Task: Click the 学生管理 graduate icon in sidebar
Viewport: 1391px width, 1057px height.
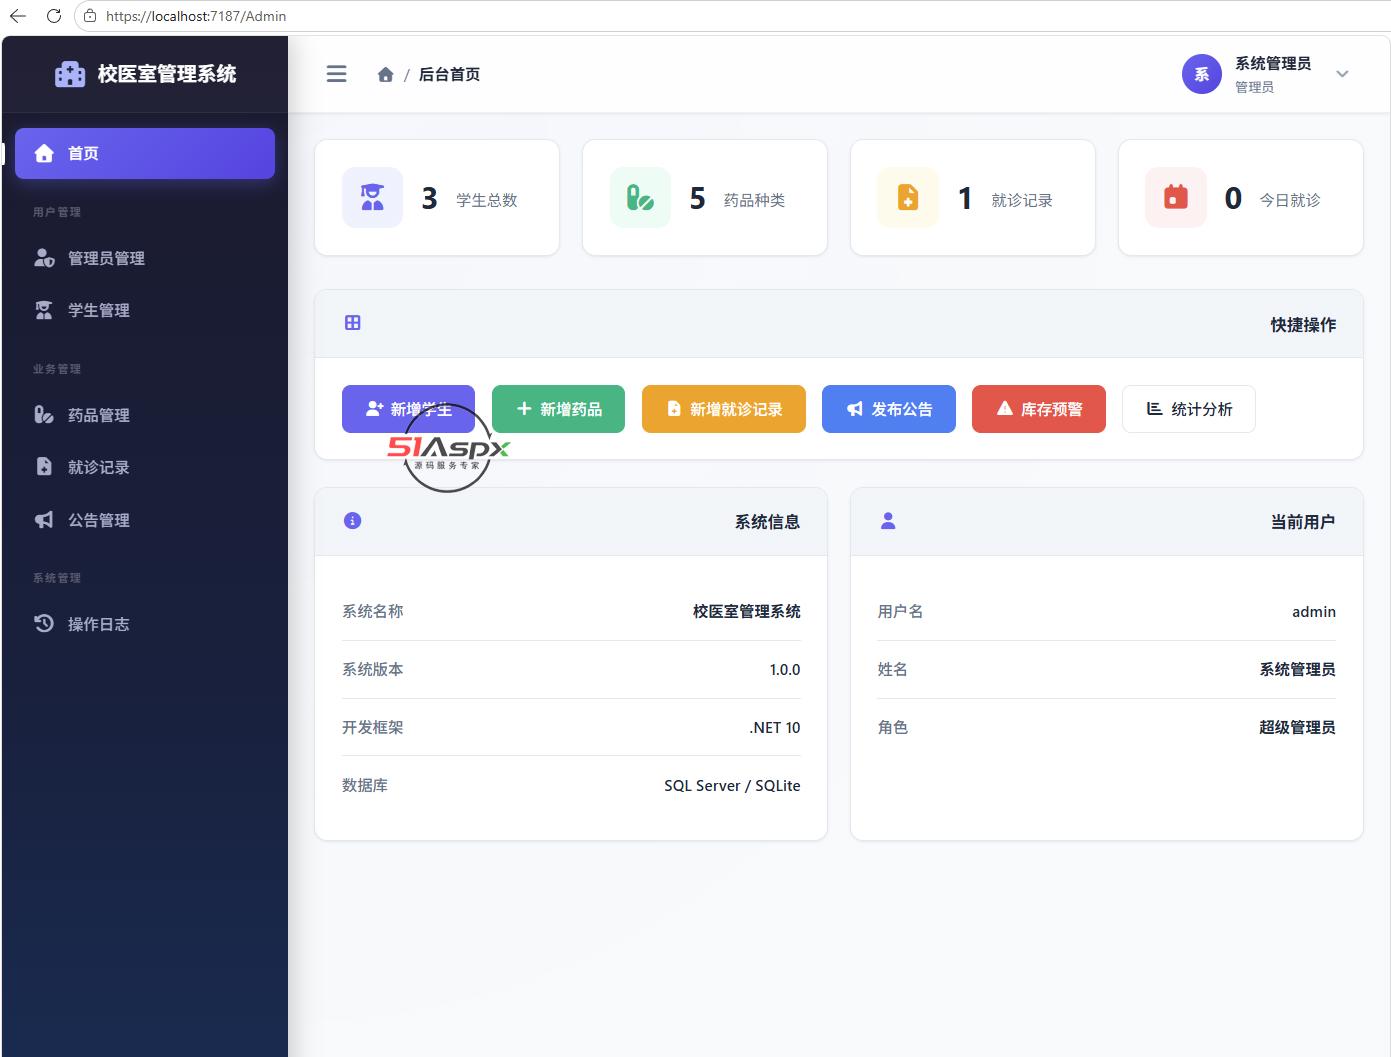Action: click(x=44, y=310)
